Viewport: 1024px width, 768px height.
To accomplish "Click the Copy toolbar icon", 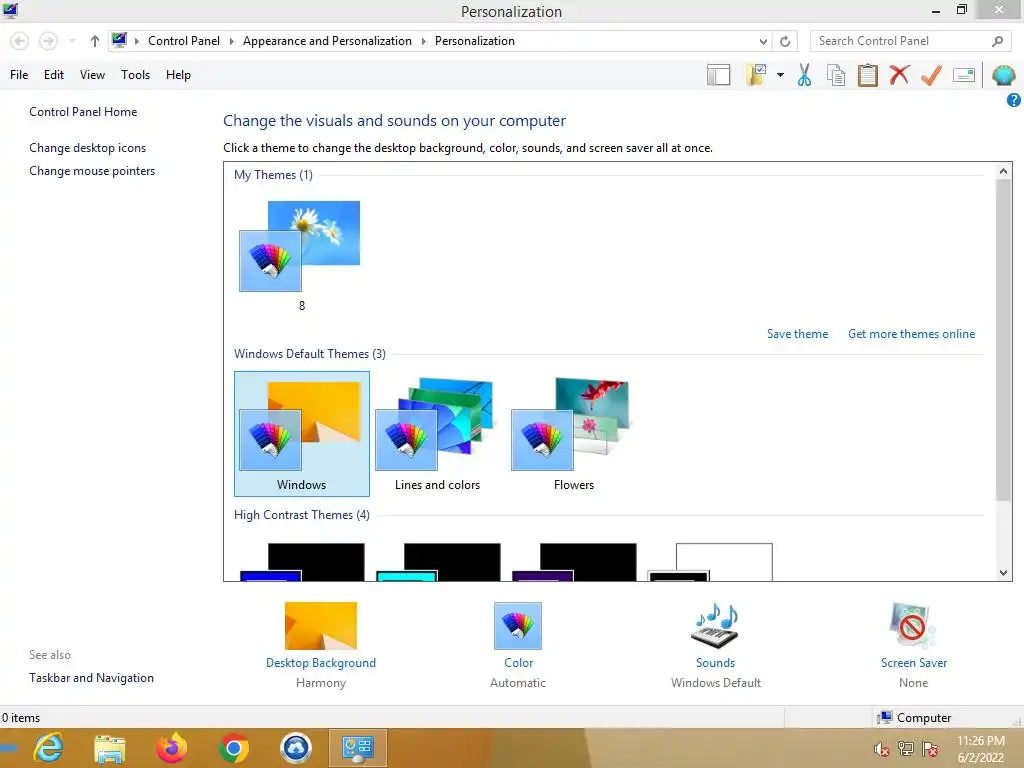I will pos(836,75).
